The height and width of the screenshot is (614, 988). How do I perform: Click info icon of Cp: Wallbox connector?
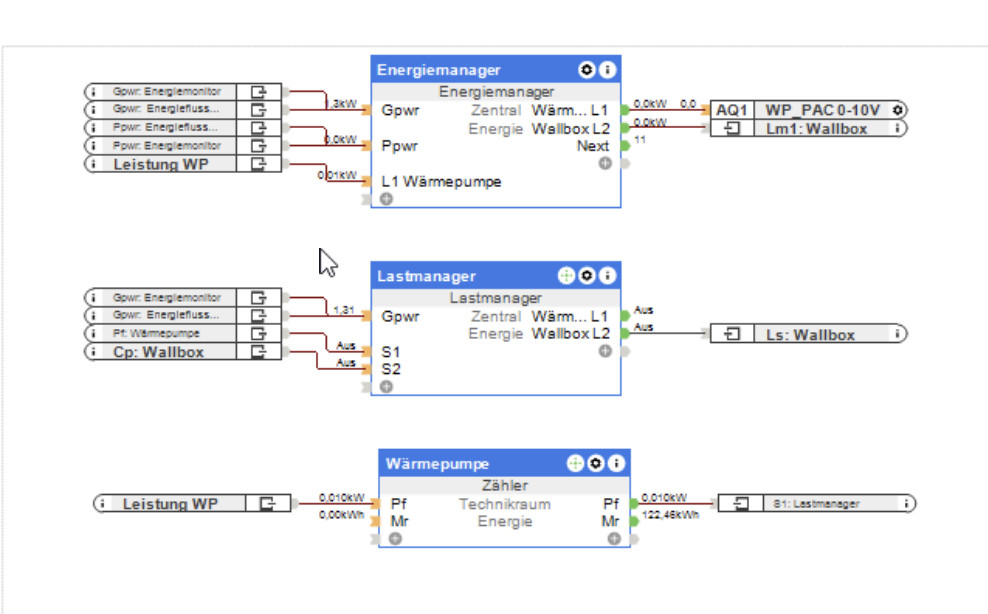point(93,352)
